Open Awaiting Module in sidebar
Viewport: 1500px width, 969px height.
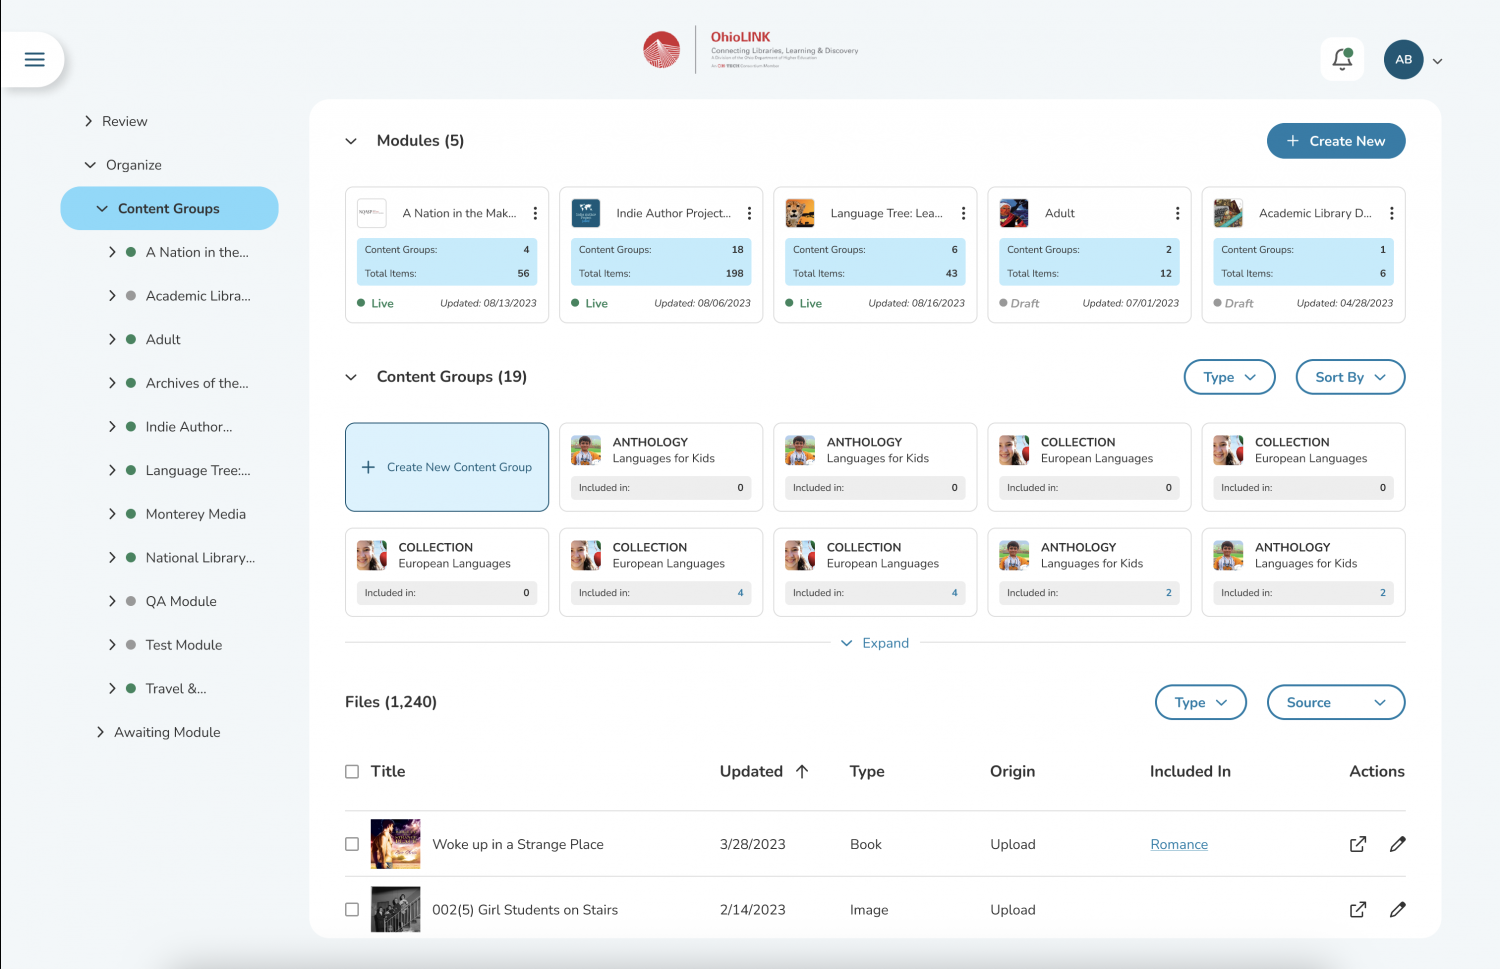pyautogui.click(x=167, y=732)
